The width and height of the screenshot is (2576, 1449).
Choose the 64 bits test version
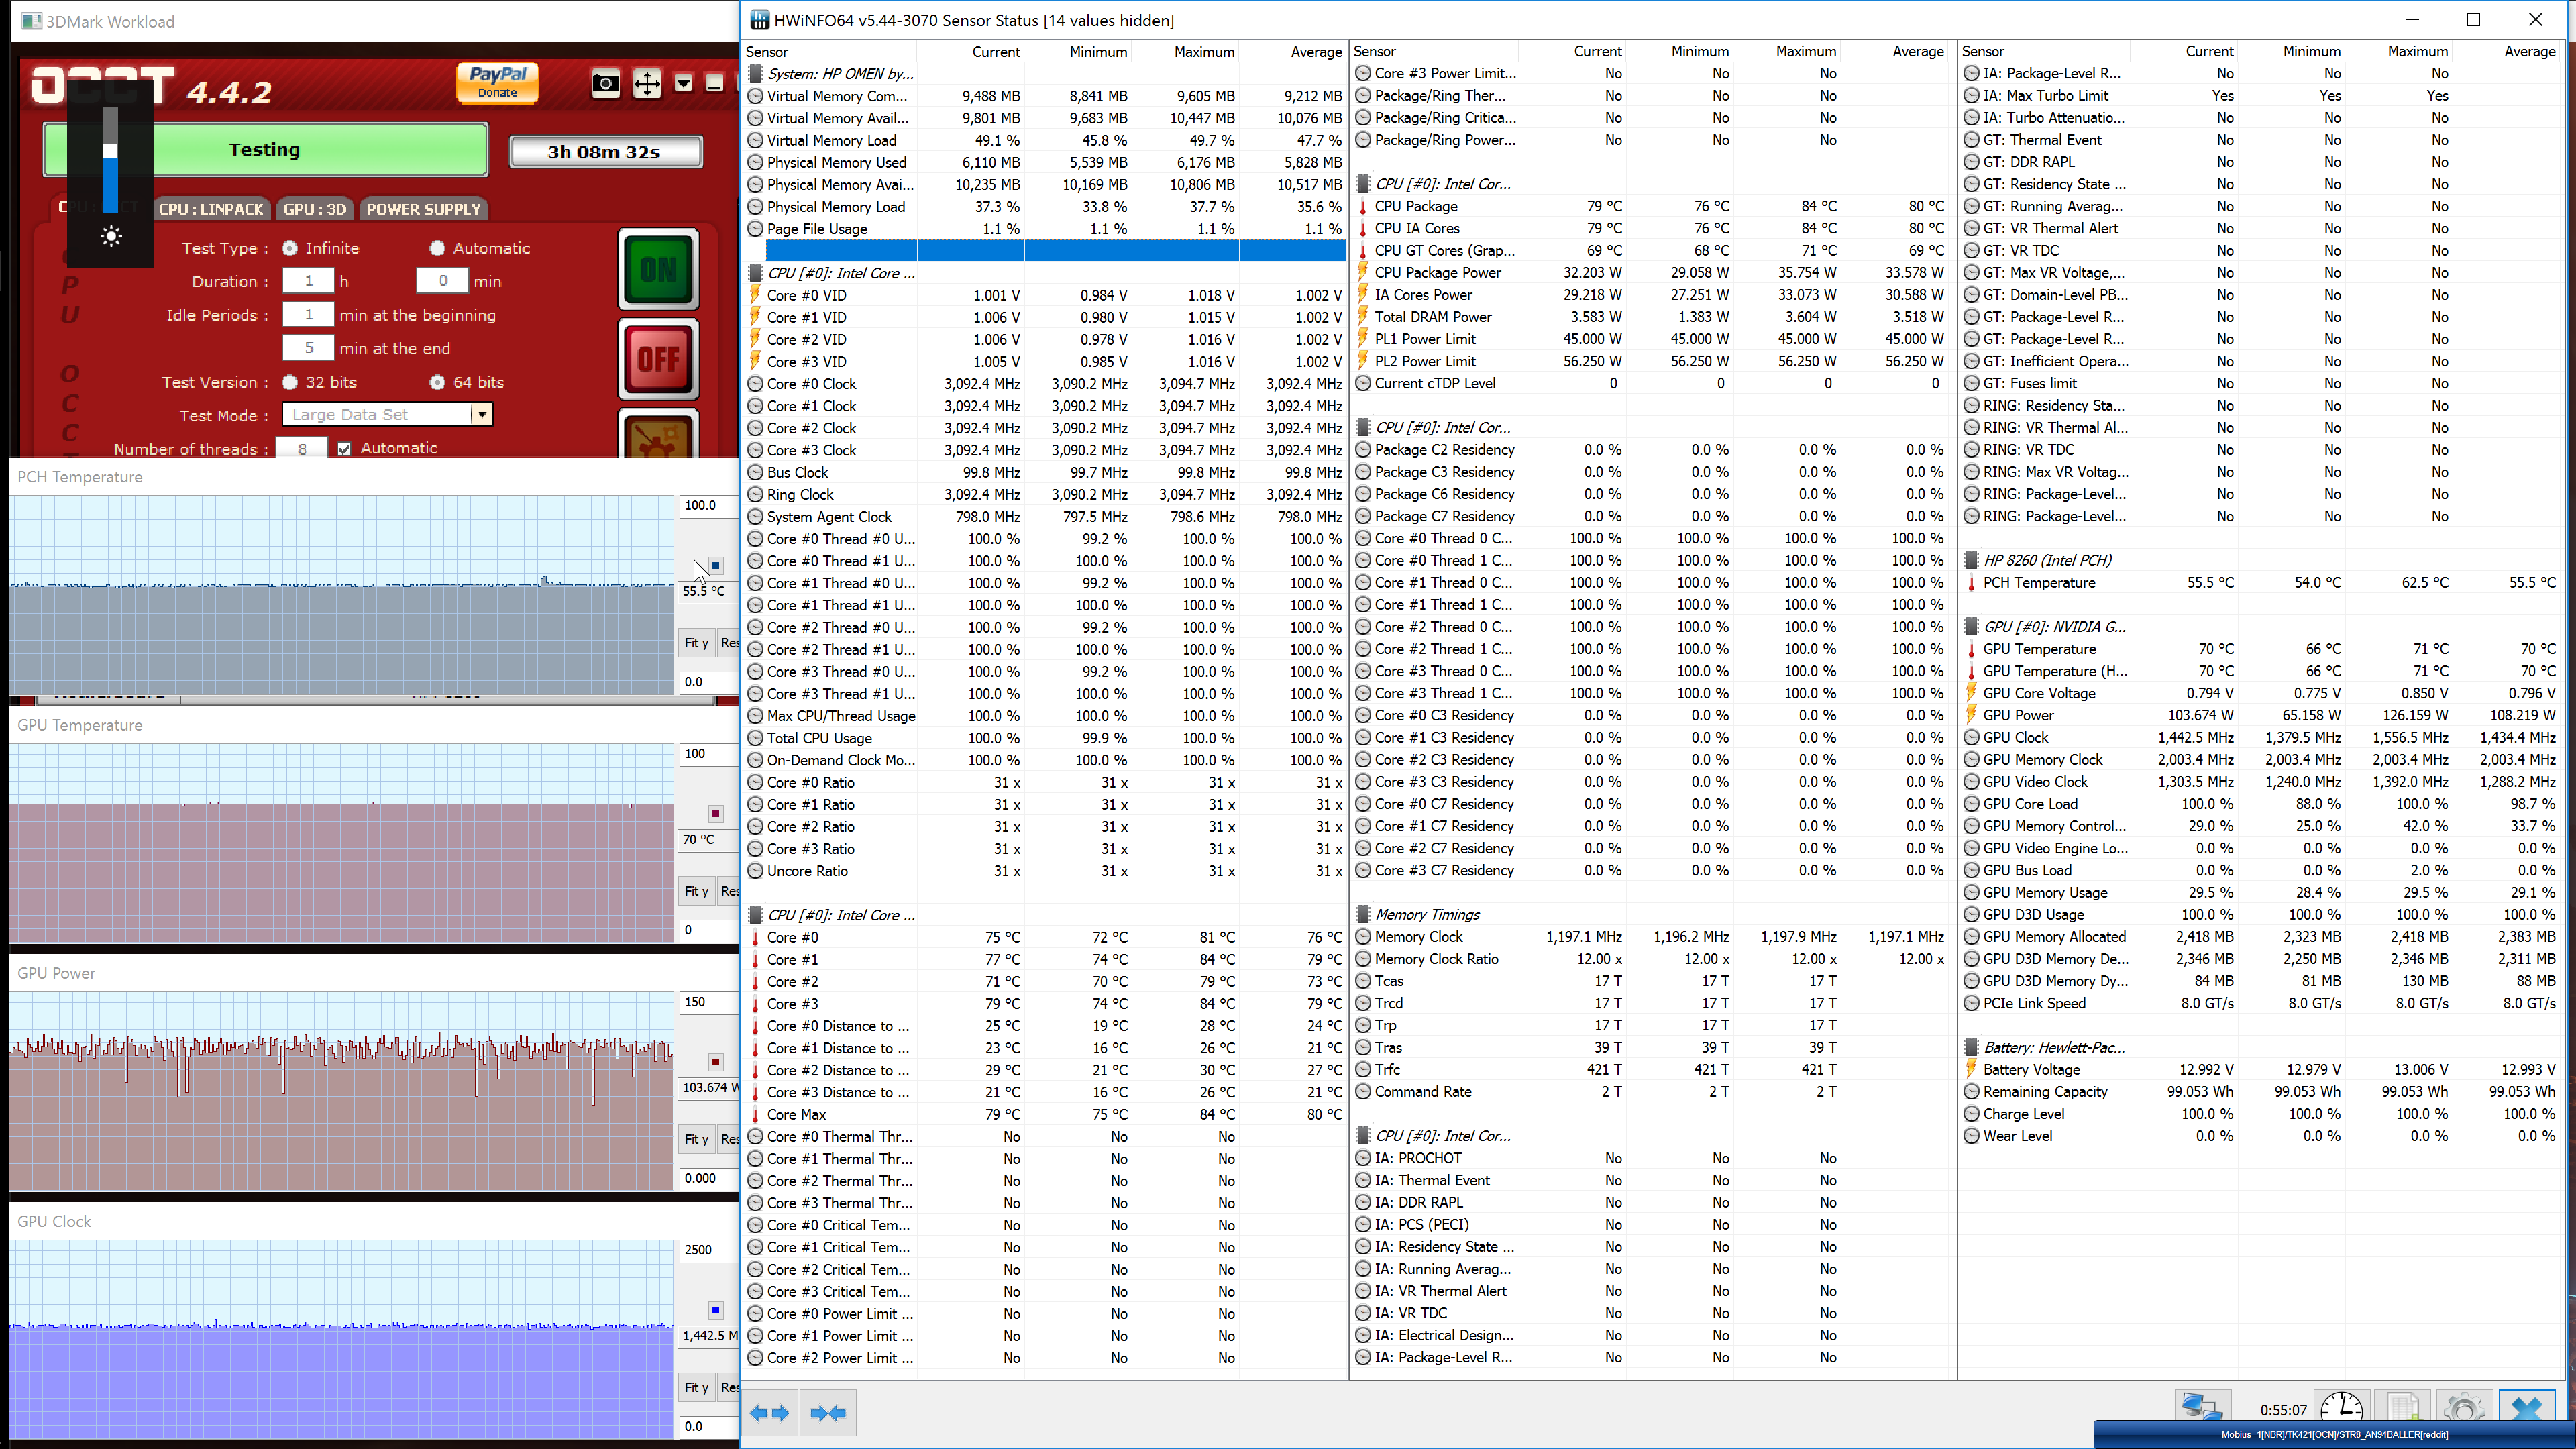coord(437,382)
